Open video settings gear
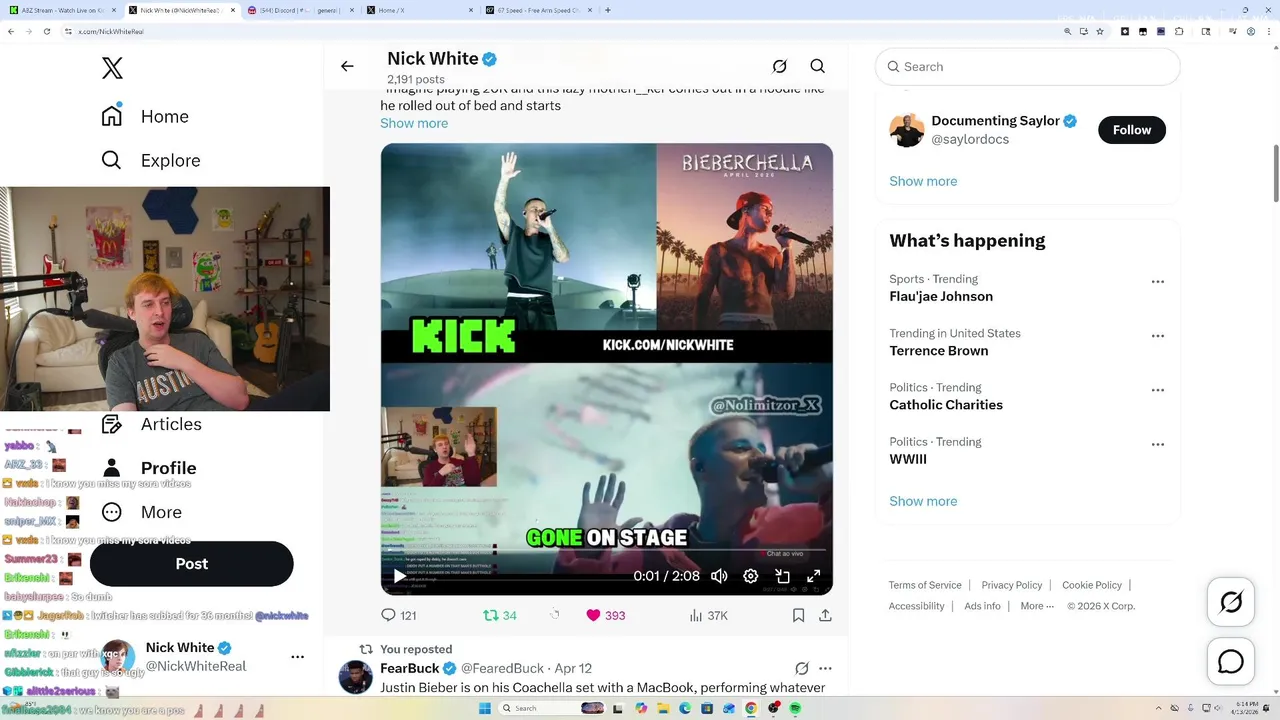 point(751,576)
